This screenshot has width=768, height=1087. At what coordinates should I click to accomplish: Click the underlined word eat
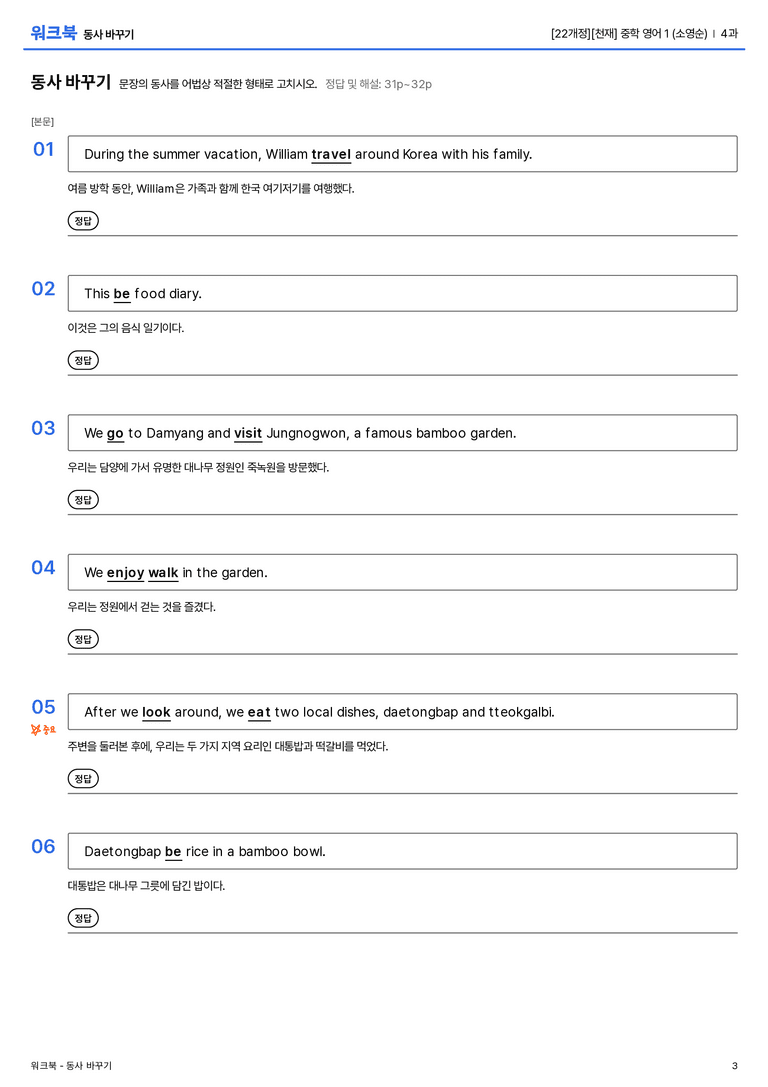tap(259, 713)
